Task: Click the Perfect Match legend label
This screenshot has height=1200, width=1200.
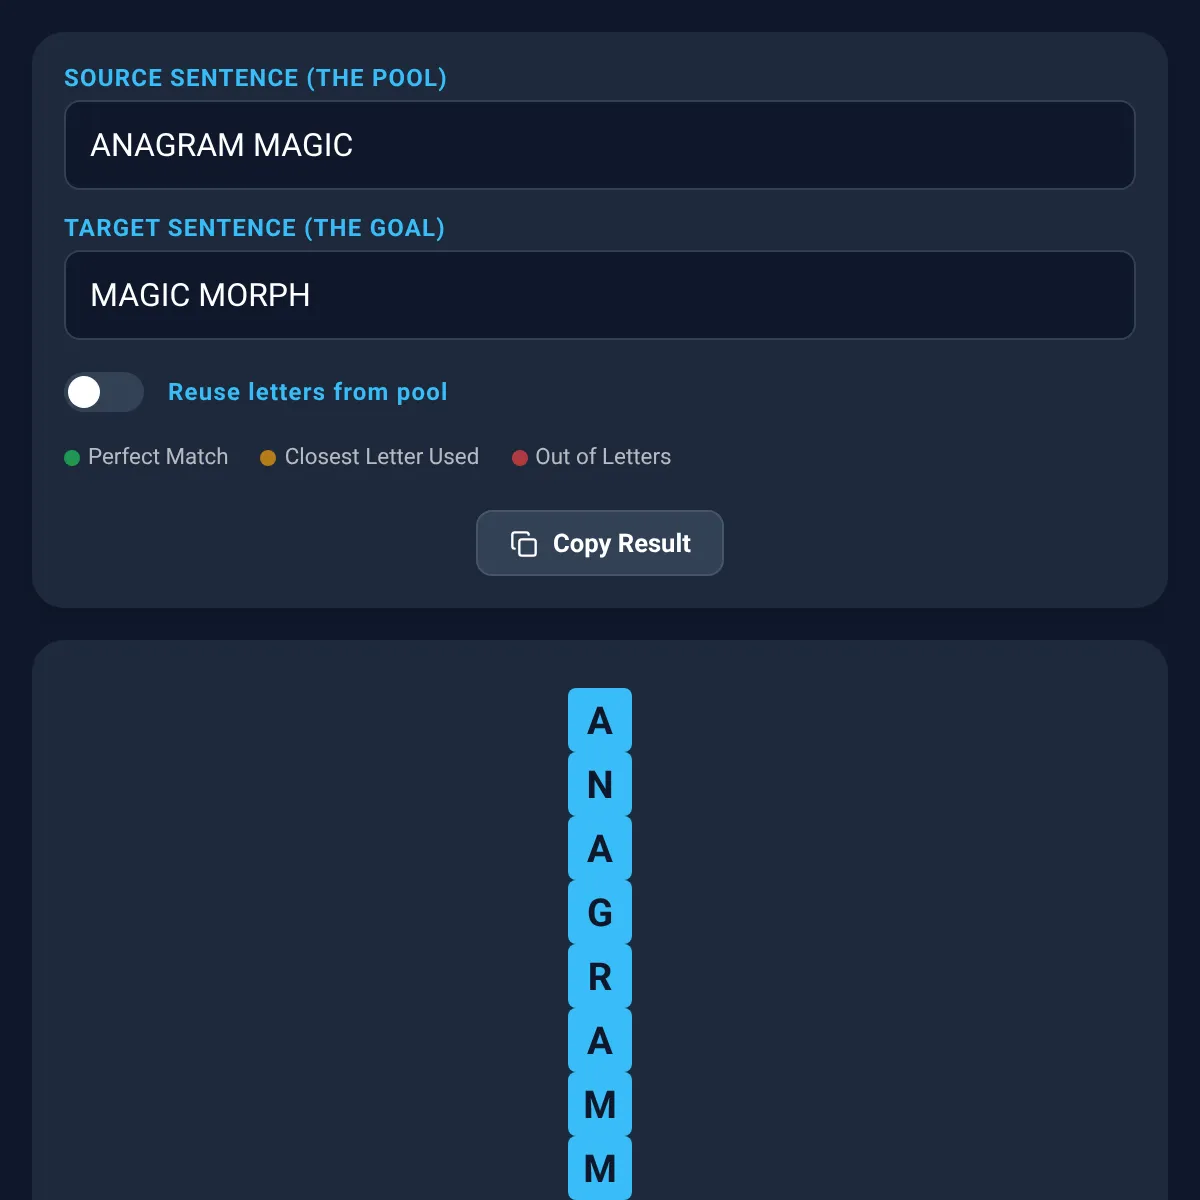Action: (157, 457)
